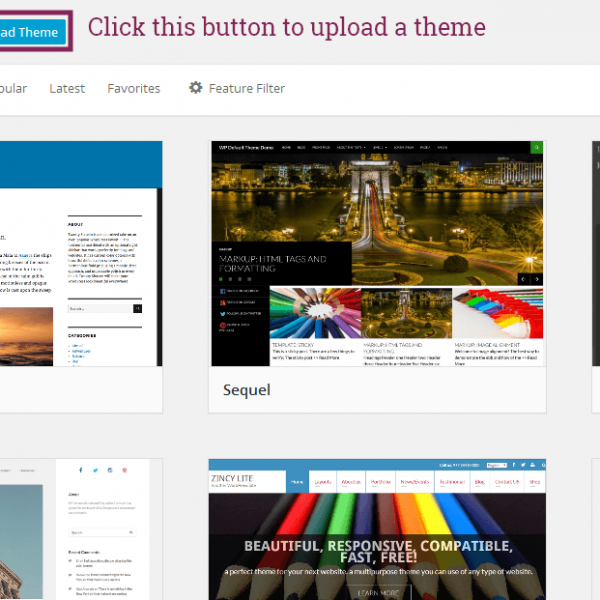Click the green search icon in Sequel preview
The width and height of the screenshot is (600, 600).
536,147
